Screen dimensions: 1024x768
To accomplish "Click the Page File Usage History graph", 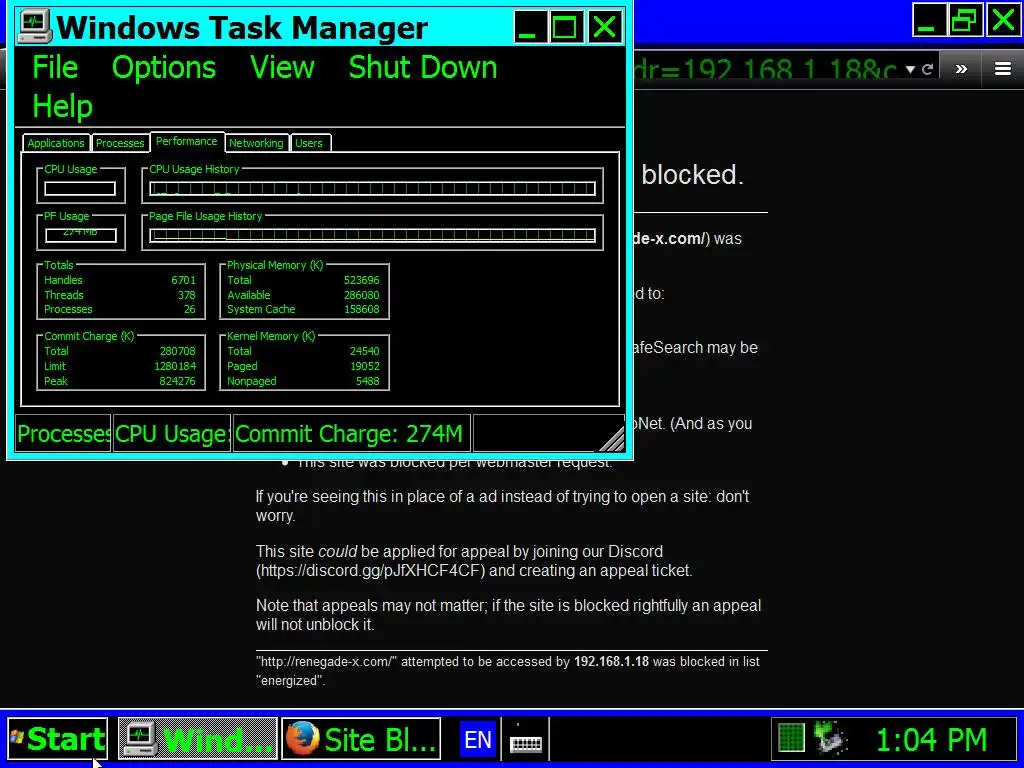I will 372,235.
